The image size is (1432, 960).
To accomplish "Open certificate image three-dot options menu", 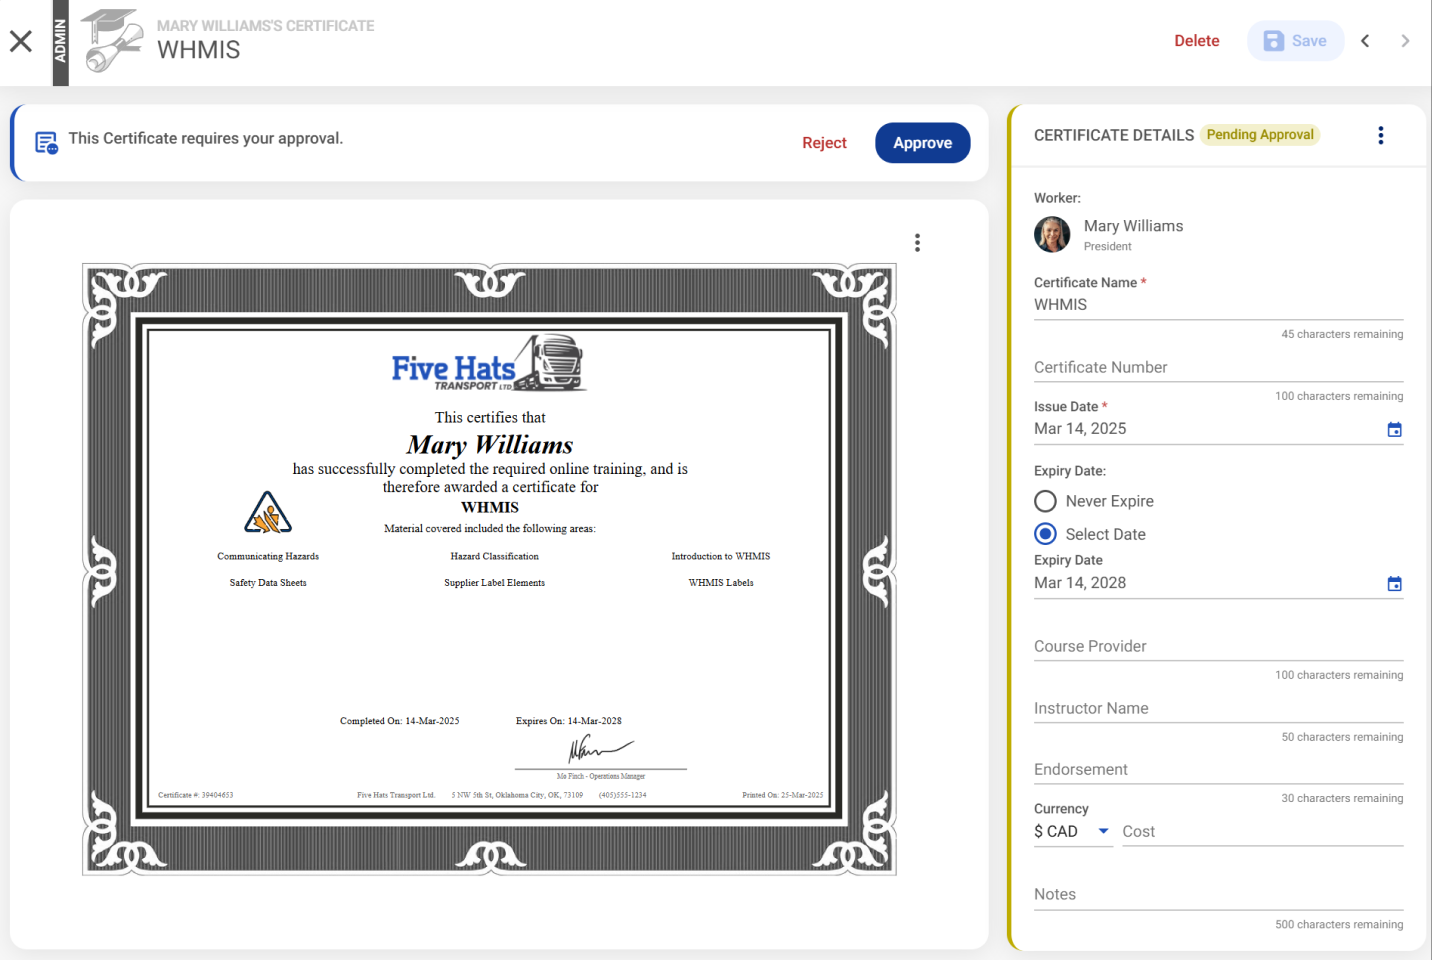I will (x=917, y=243).
